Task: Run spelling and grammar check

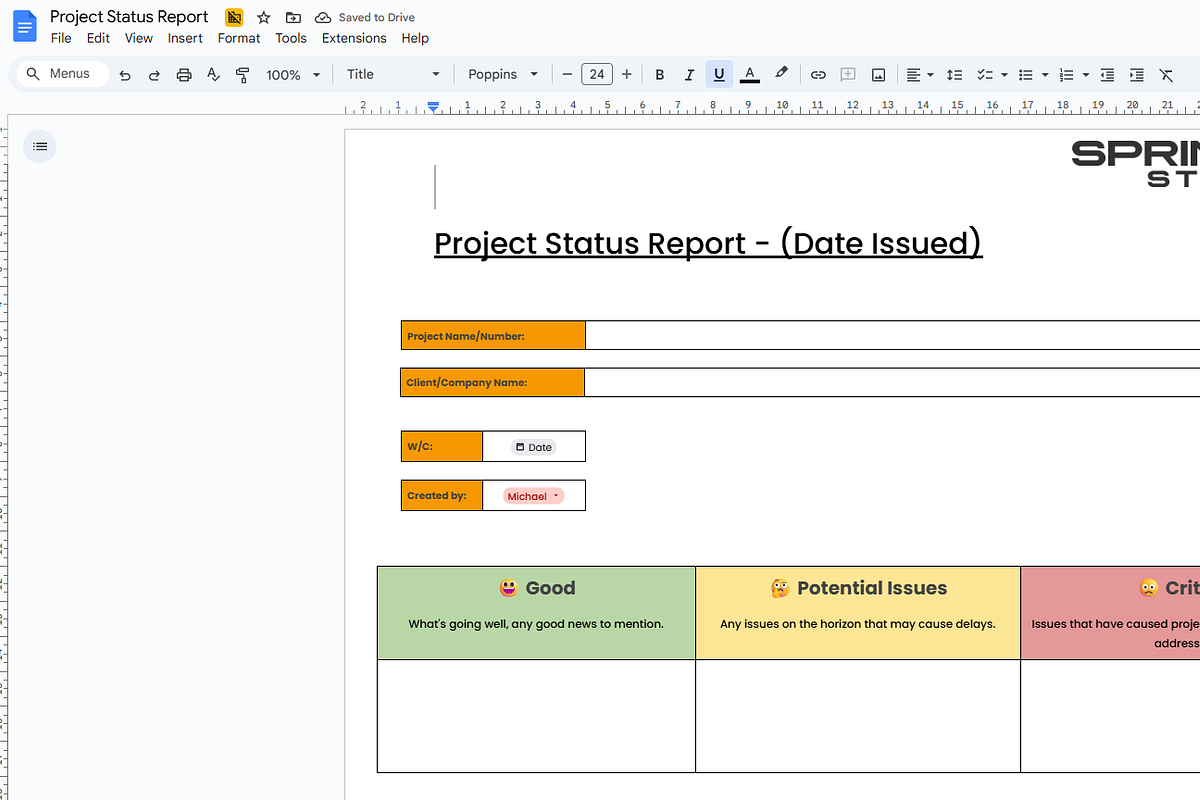Action: 213,75
